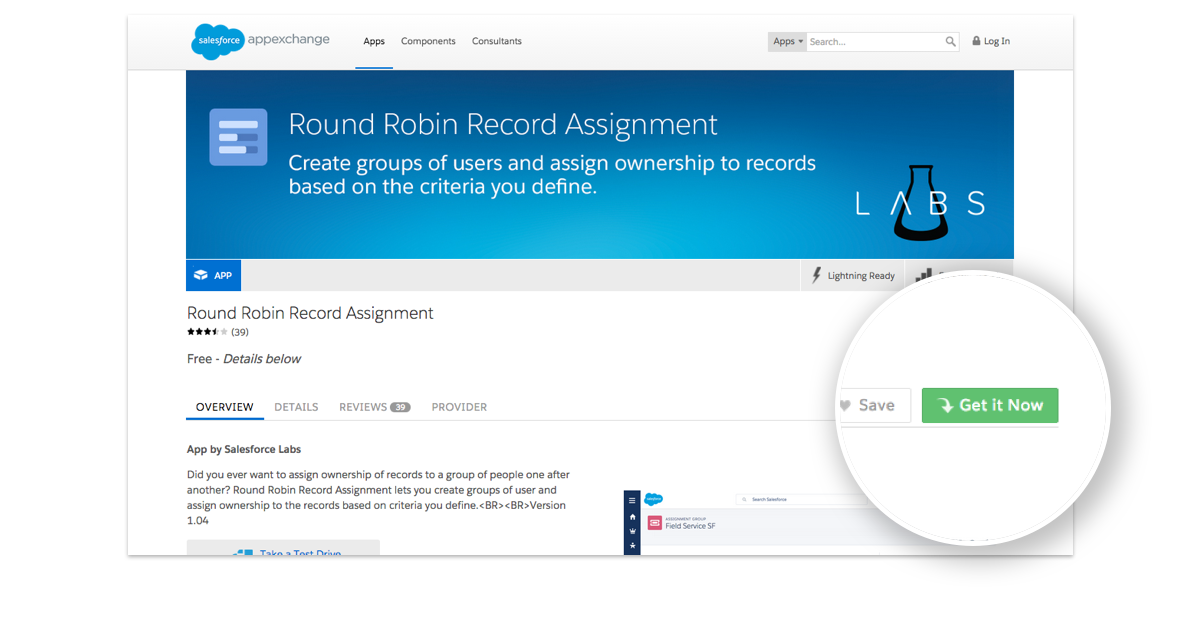Open the Consultants navigation tab

pos(497,42)
